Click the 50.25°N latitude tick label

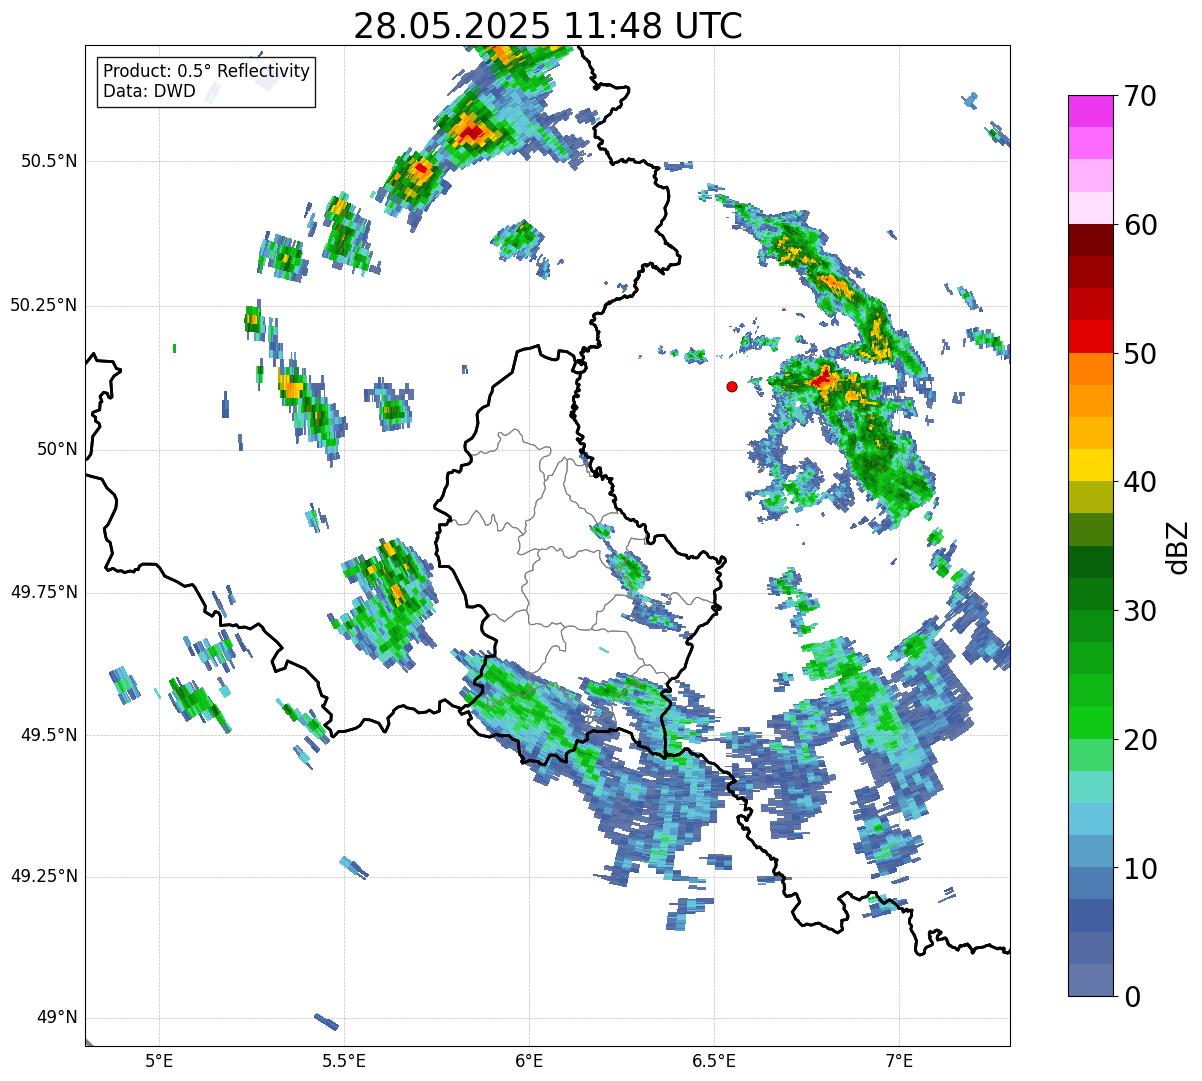43,306
